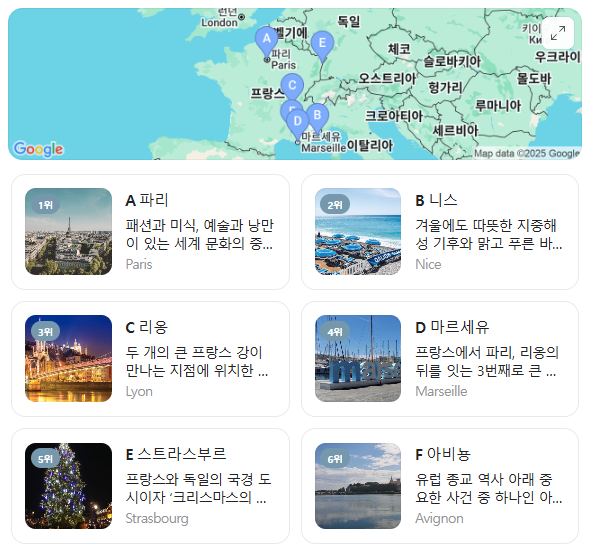
Task: Read the Nice description '겨울에도 따뜻한 지중해'
Action: (x=486, y=226)
